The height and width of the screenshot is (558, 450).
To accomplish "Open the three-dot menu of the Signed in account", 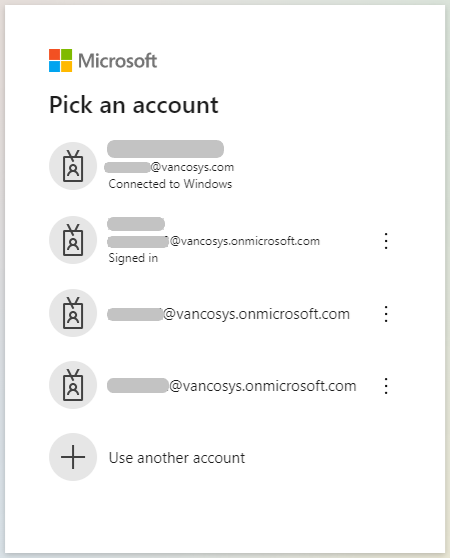I will click(386, 241).
